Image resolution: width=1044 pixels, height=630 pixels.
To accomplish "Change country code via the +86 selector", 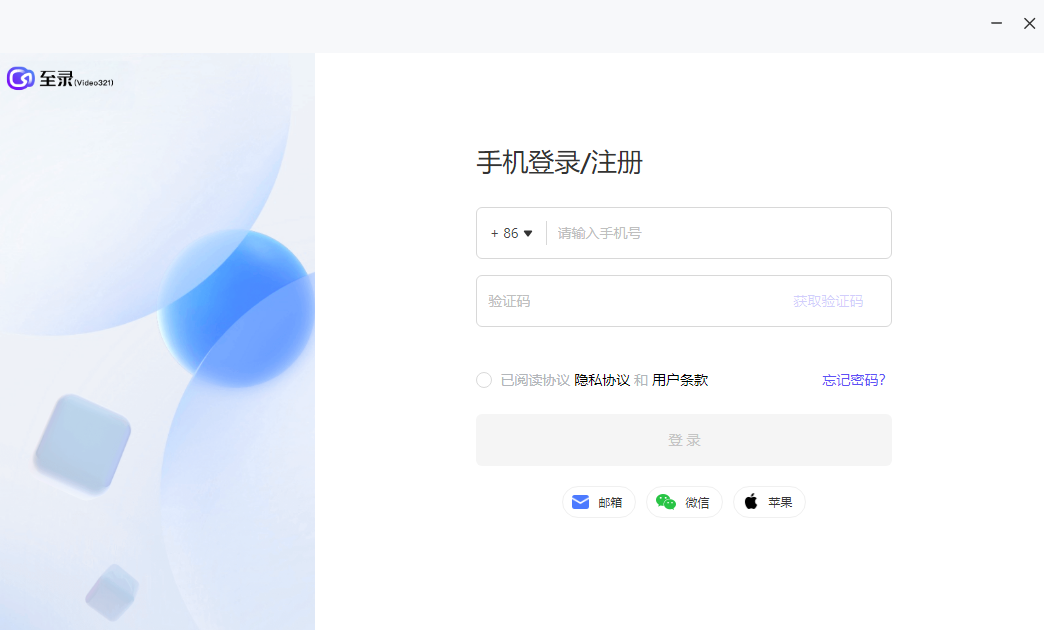I will pyautogui.click(x=511, y=233).
